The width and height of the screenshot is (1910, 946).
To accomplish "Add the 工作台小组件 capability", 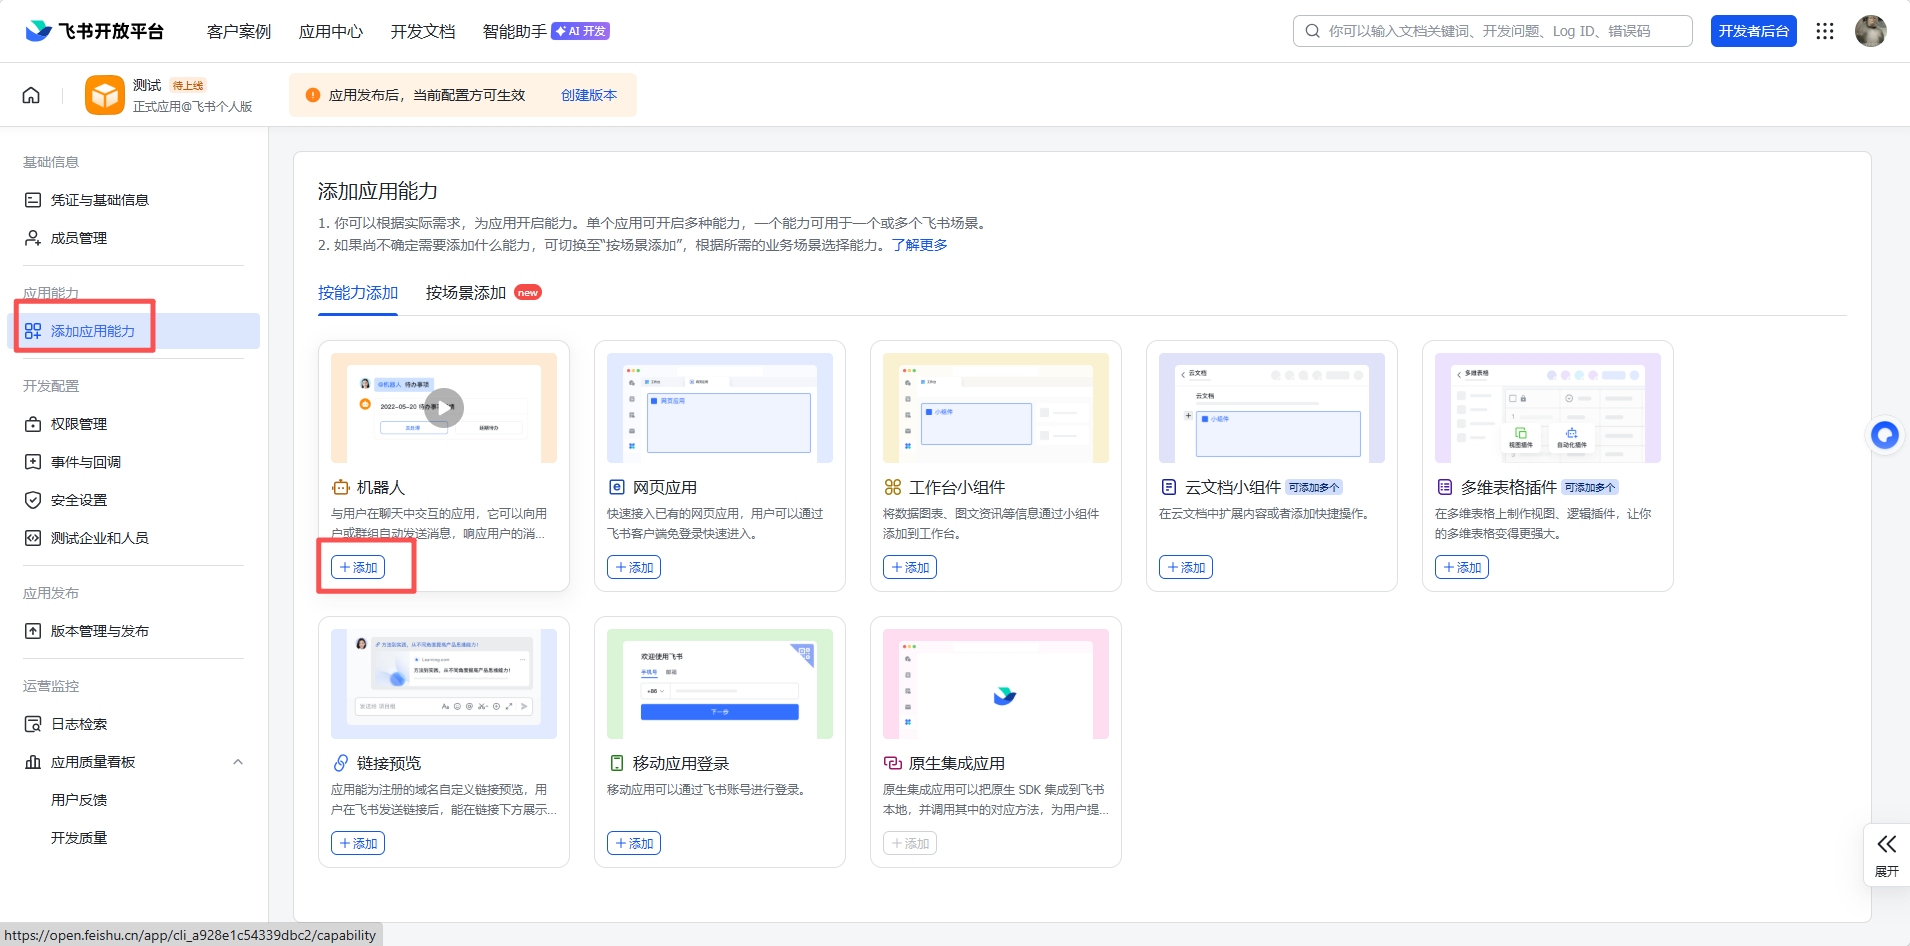I will click(910, 567).
